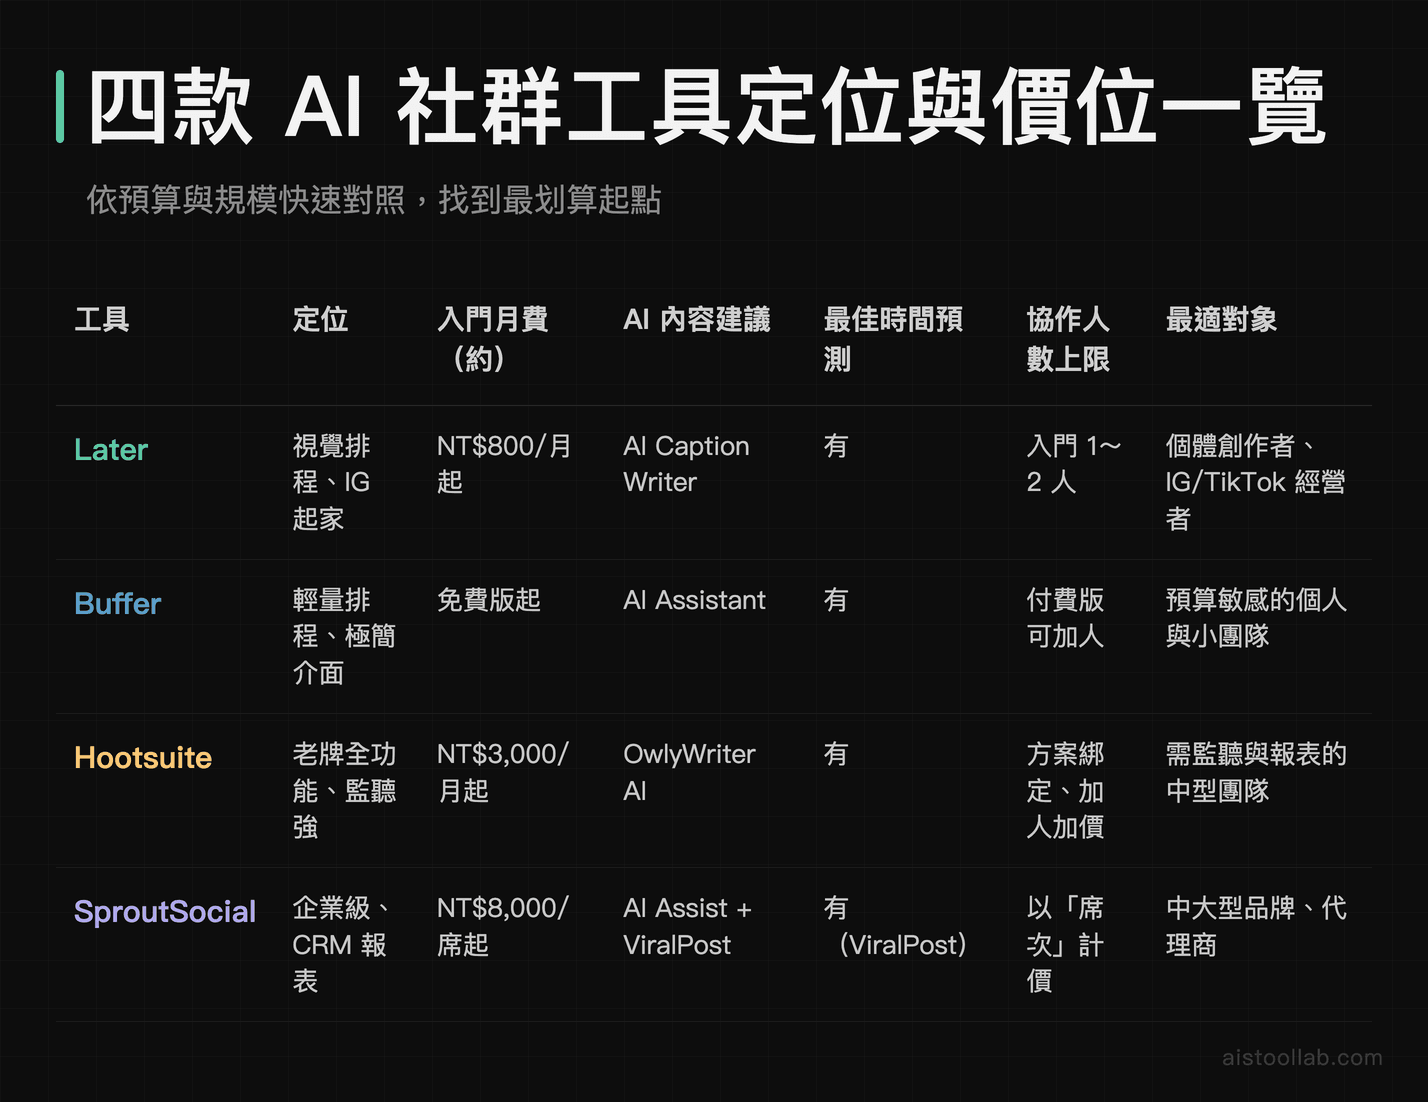Click the Later tool name
The height and width of the screenshot is (1102, 1428).
pyautogui.click(x=111, y=450)
